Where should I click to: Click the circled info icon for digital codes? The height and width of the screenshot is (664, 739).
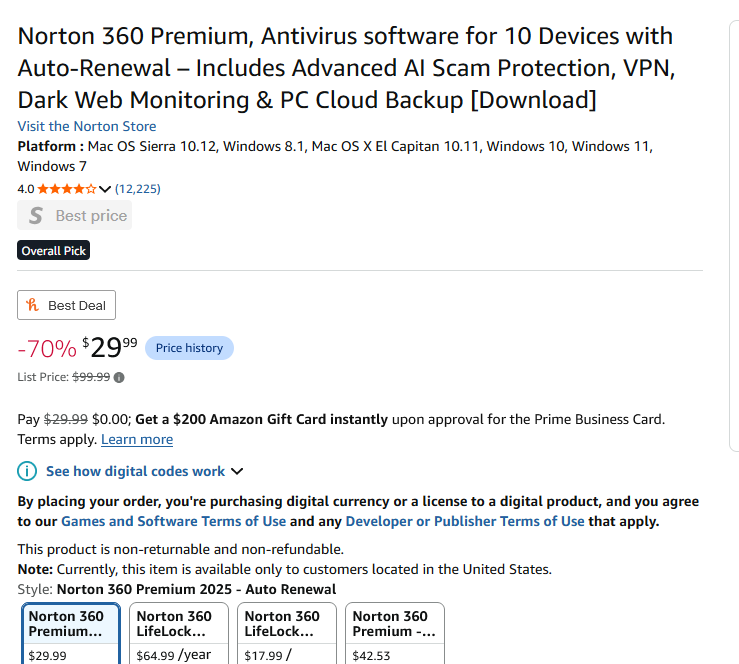pyautogui.click(x=27, y=471)
